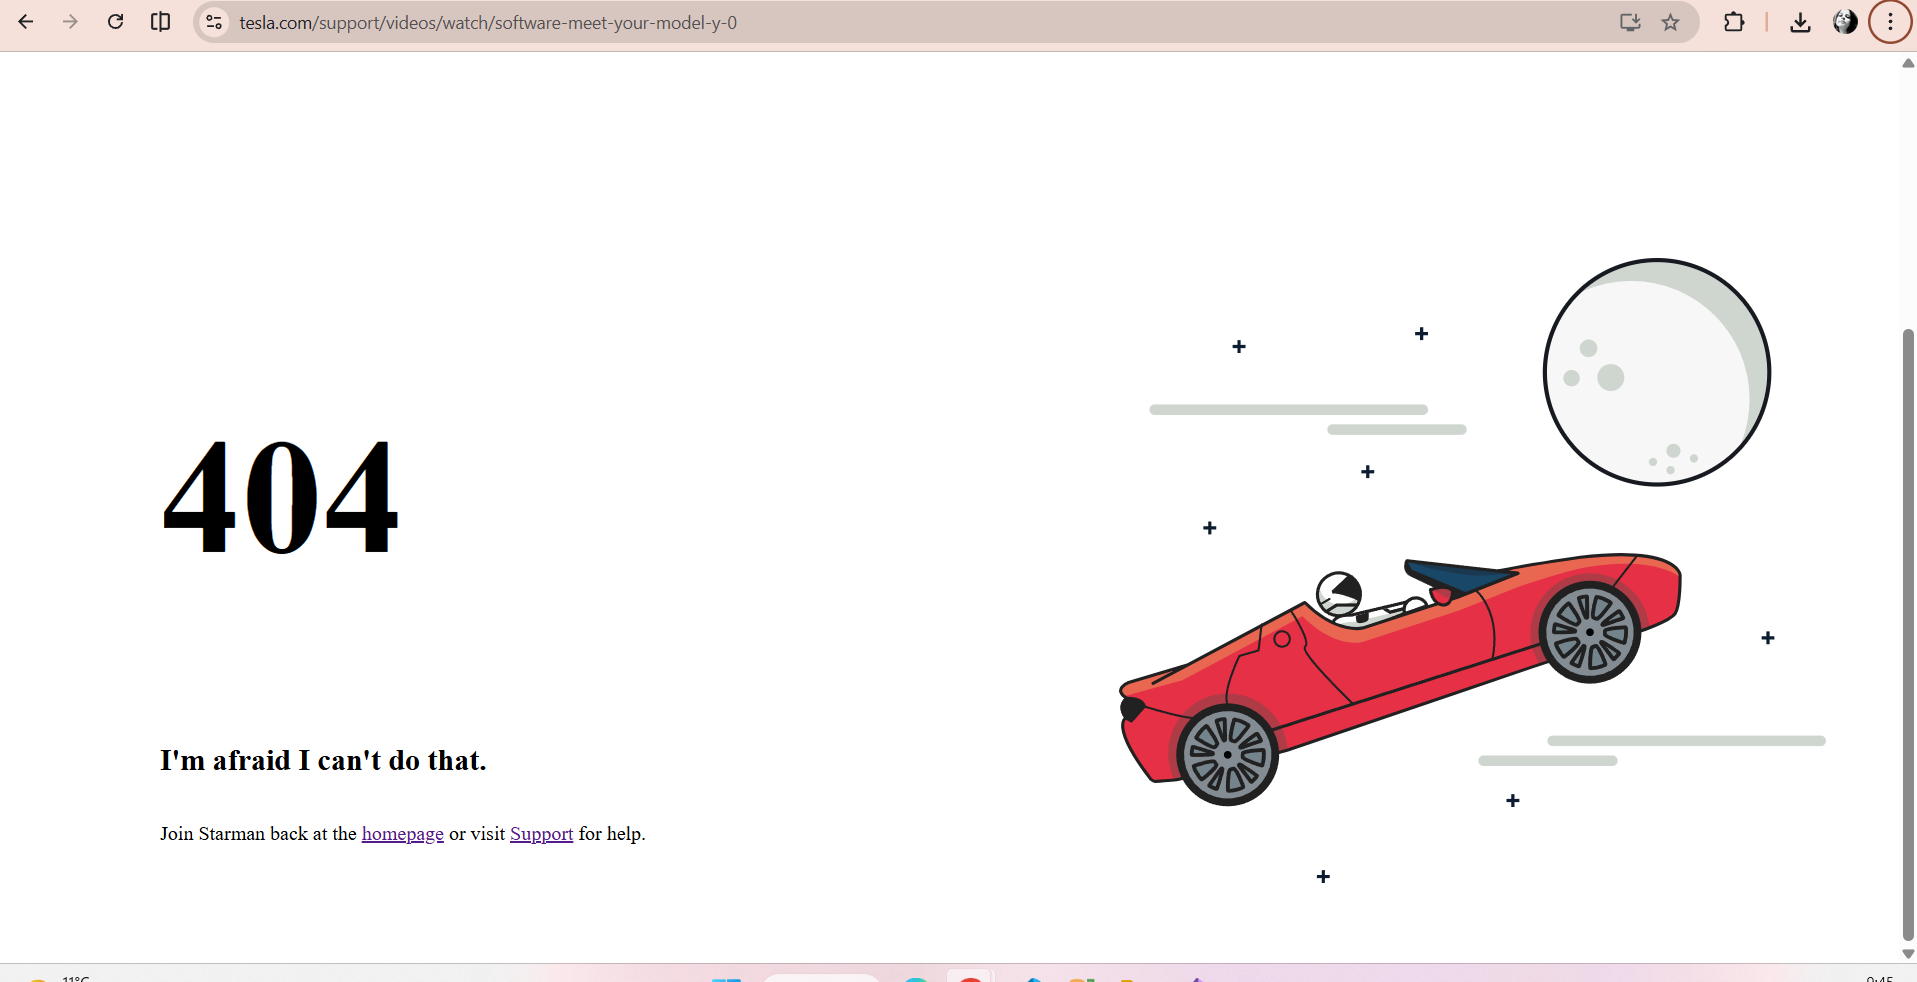Click the moon illustration
Screen dimensions: 1917x982
tap(1656, 372)
